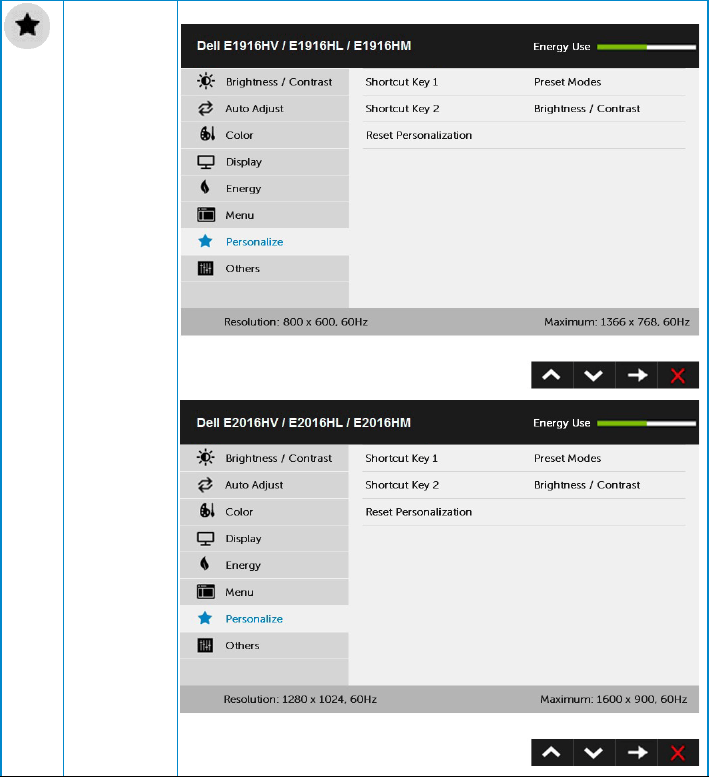Click the Preset Modes value in E1916HV menu
The image size is (709, 777).
(x=567, y=82)
